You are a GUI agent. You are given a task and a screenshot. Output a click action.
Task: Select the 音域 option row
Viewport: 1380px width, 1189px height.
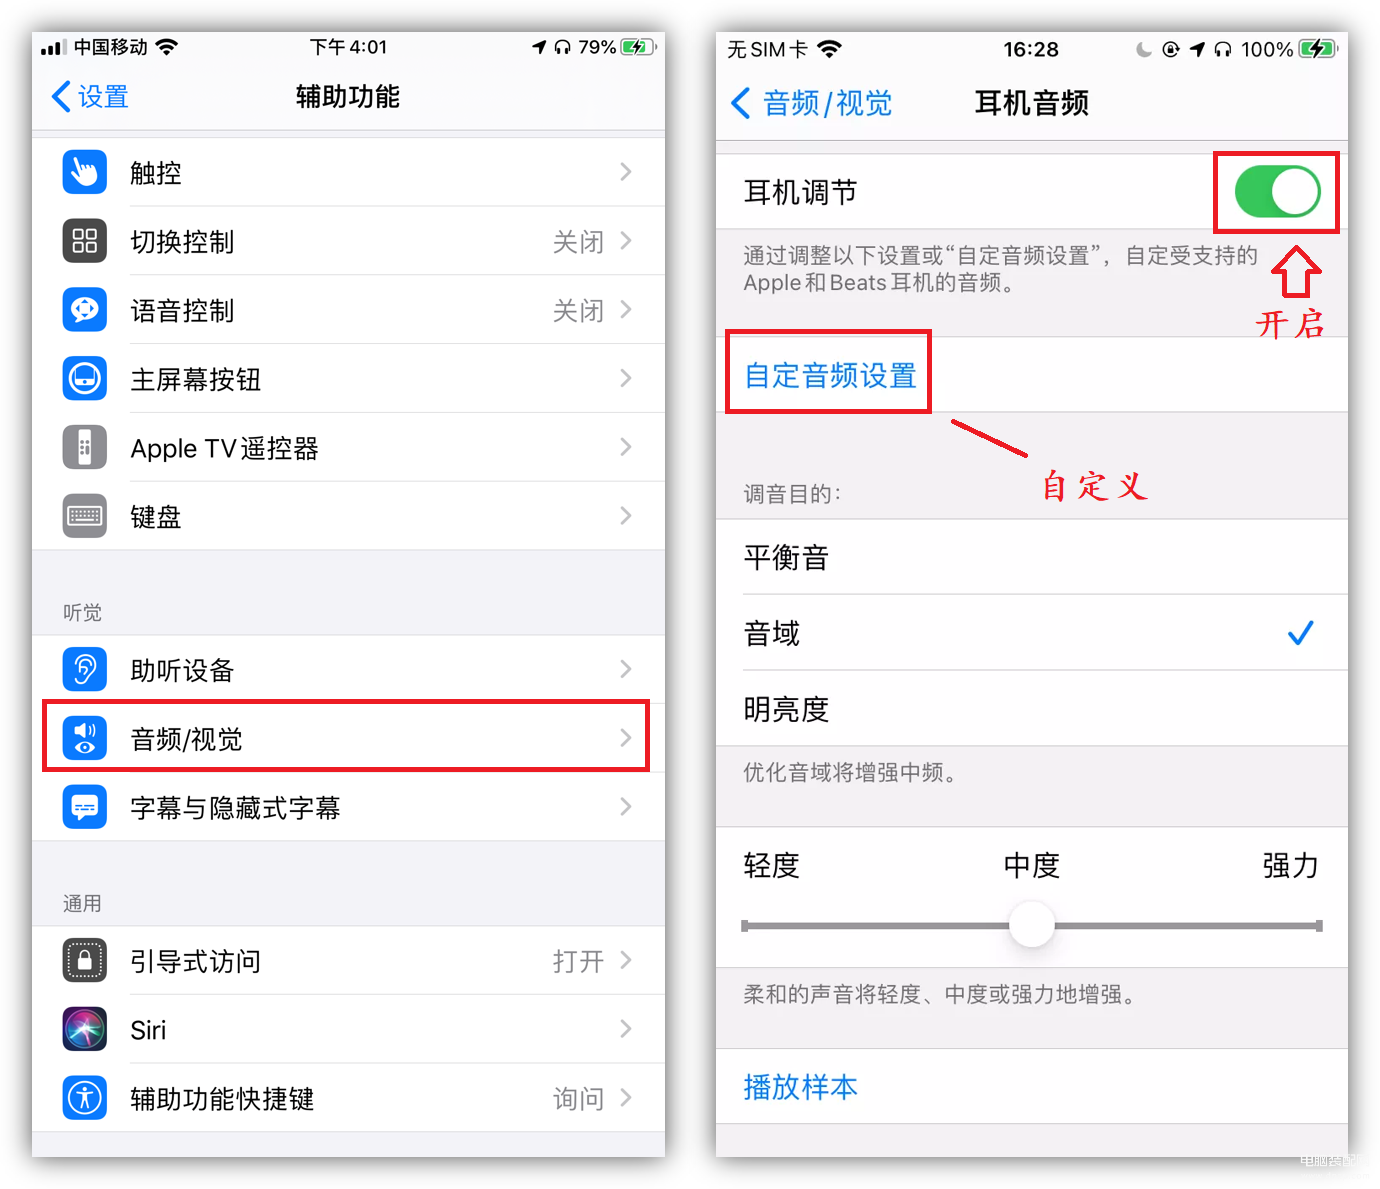[x=1032, y=633]
